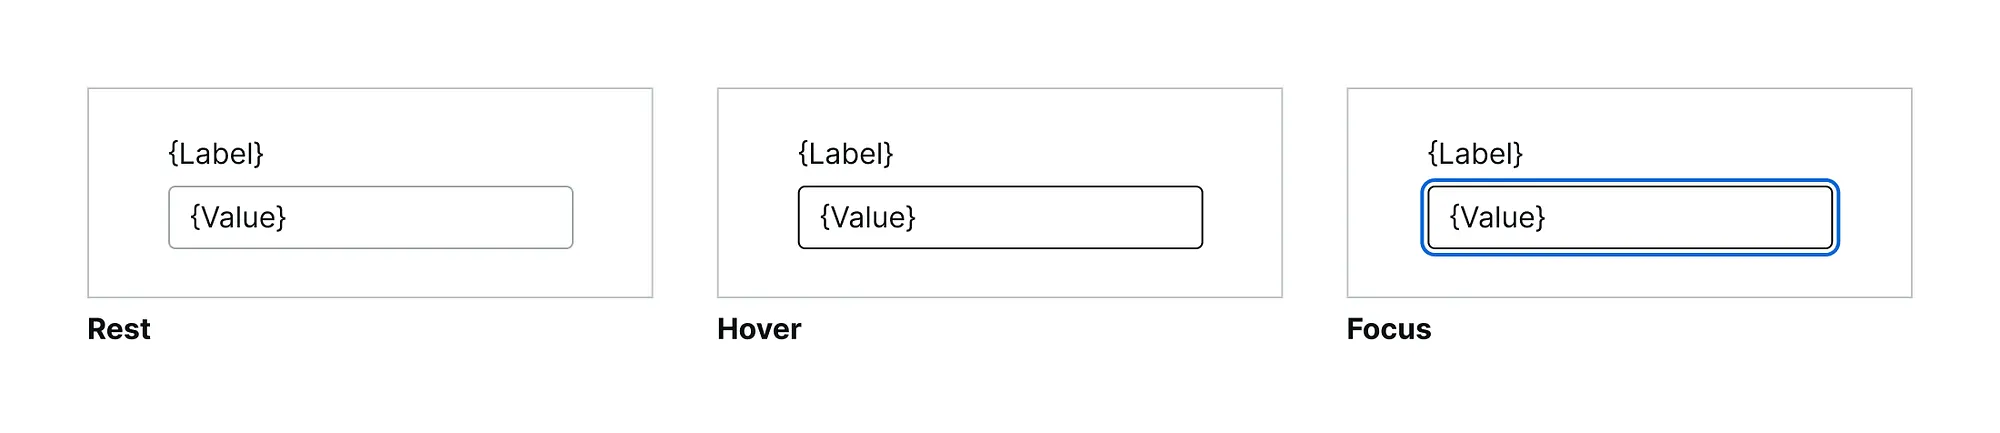Click the blue focus ring outline
The height and width of the screenshot is (433, 2000).
1630,182
